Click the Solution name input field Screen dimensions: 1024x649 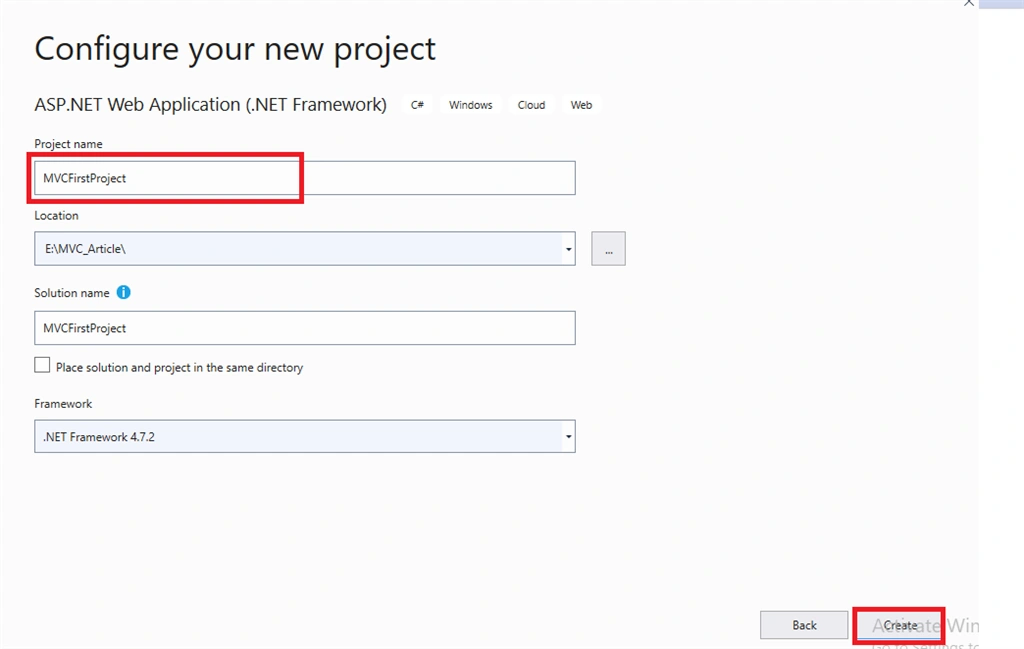(304, 328)
